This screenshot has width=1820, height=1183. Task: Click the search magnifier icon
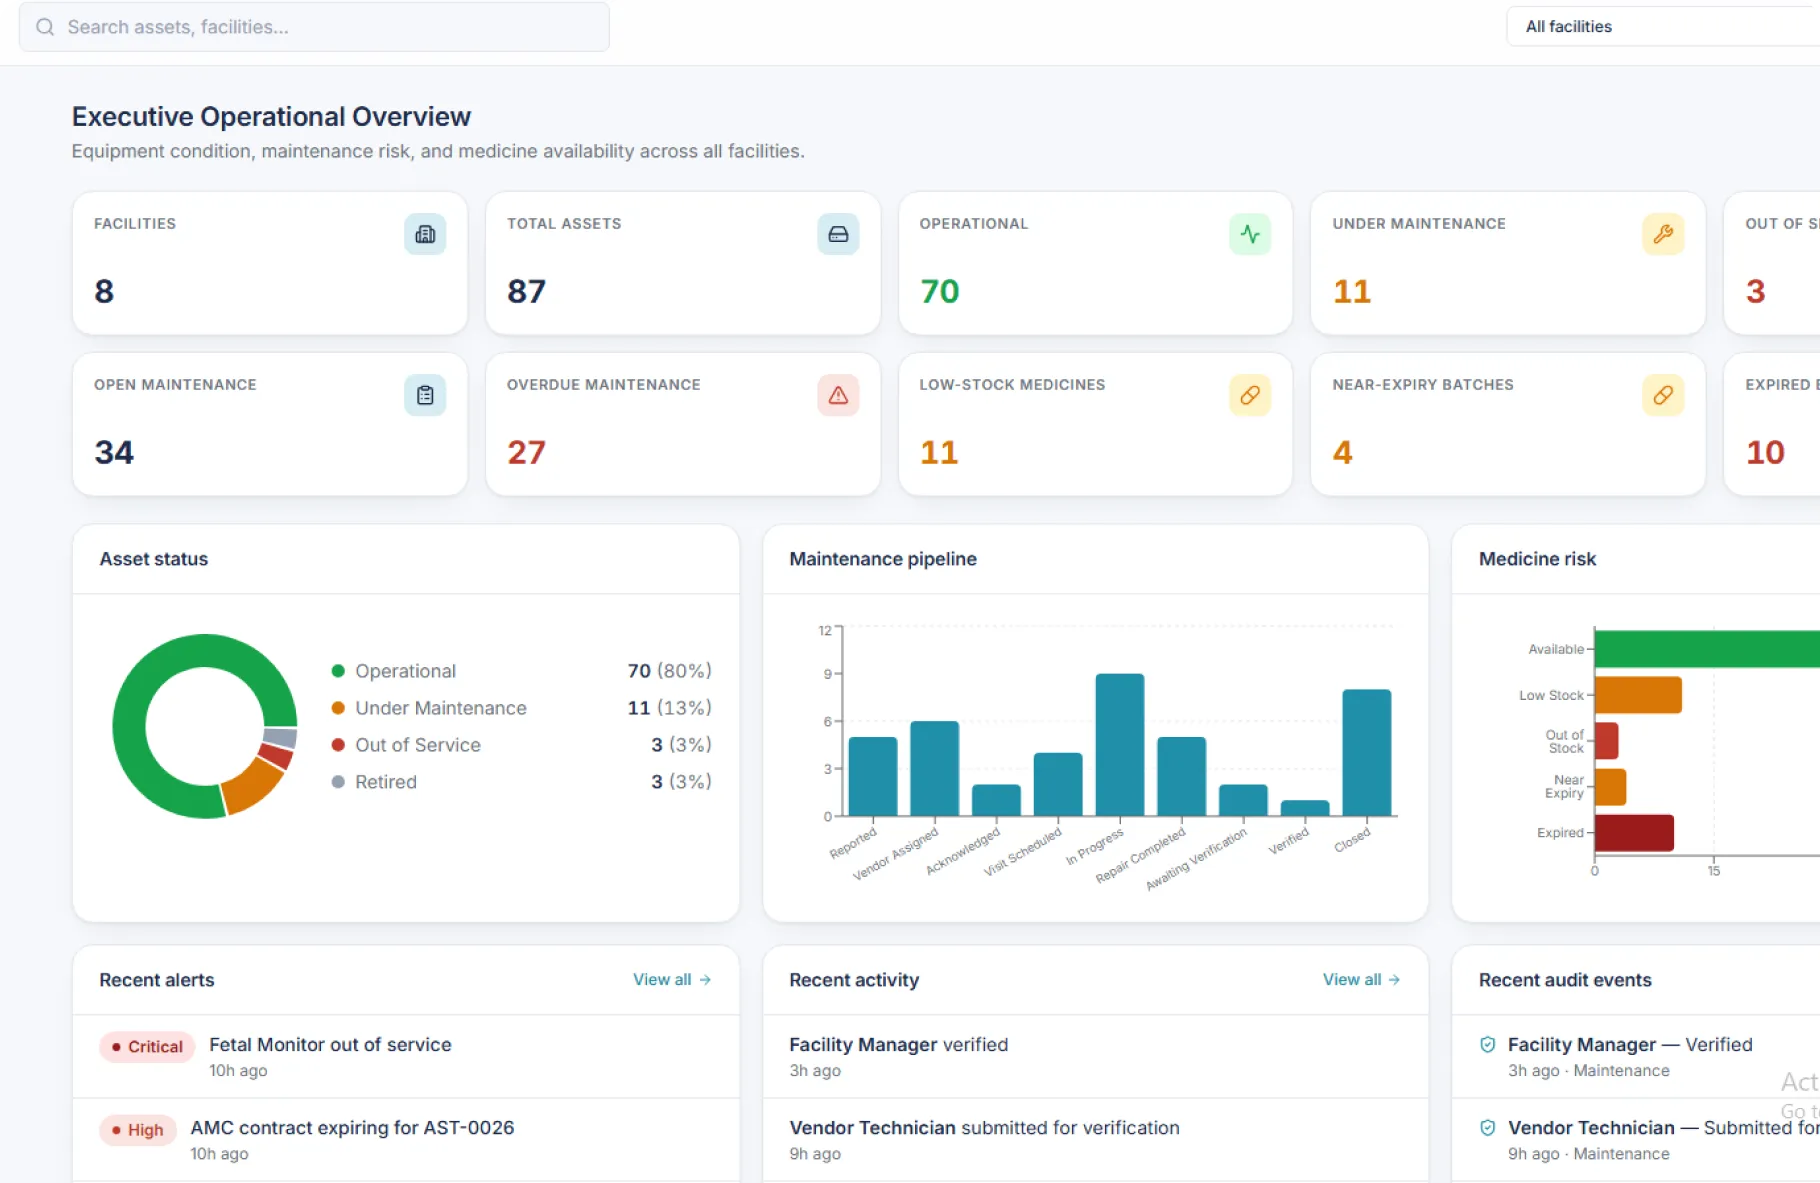click(45, 27)
